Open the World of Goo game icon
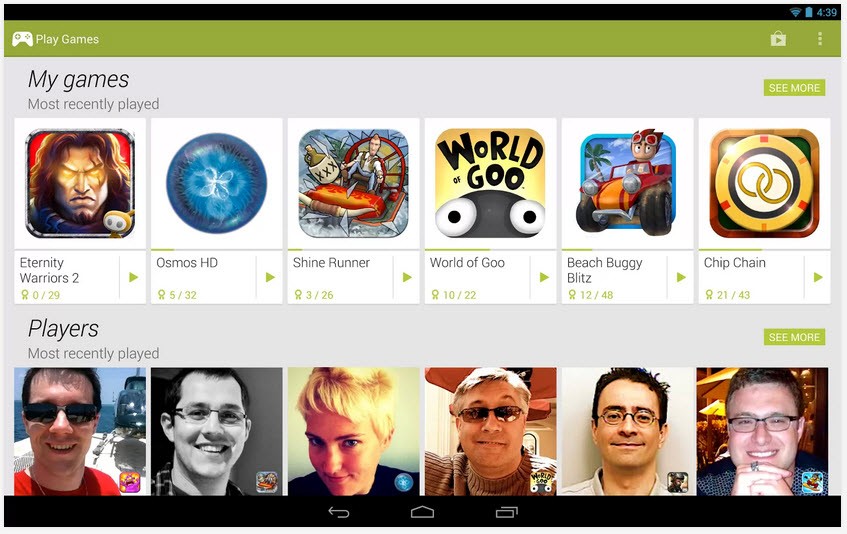 [x=490, y=183]
